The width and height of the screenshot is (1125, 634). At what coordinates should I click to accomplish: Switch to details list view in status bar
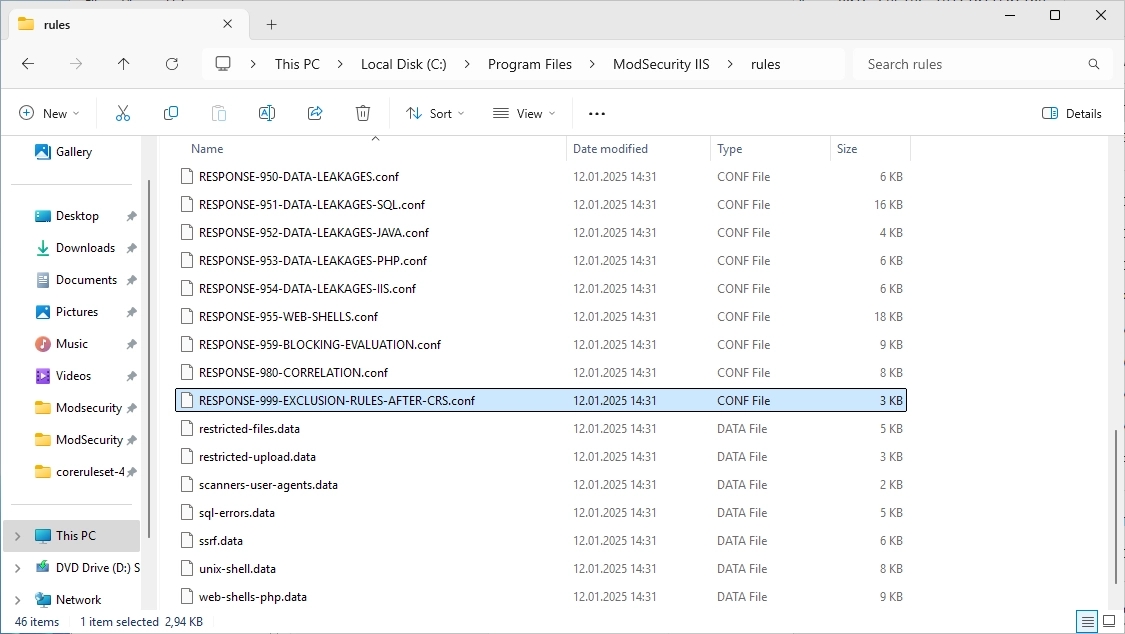click(1085, 621)
